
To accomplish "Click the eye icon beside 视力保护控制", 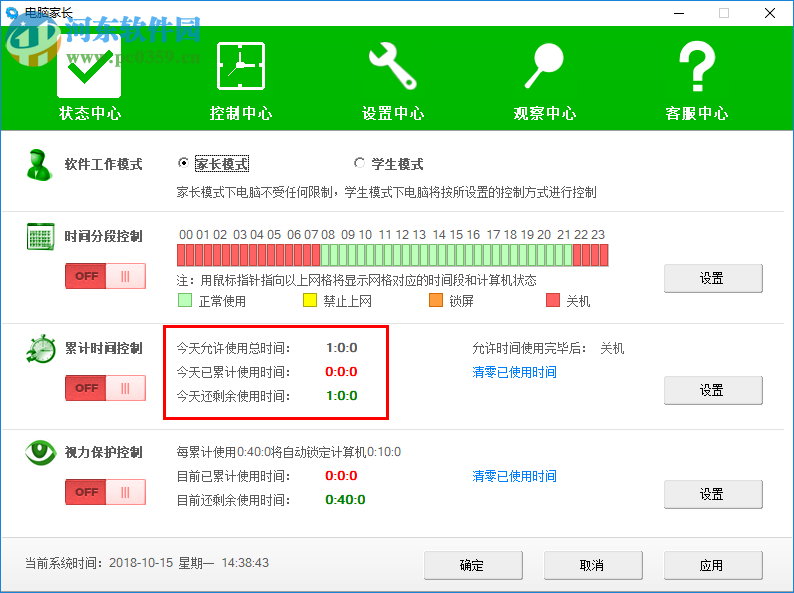I will [41, 452].
